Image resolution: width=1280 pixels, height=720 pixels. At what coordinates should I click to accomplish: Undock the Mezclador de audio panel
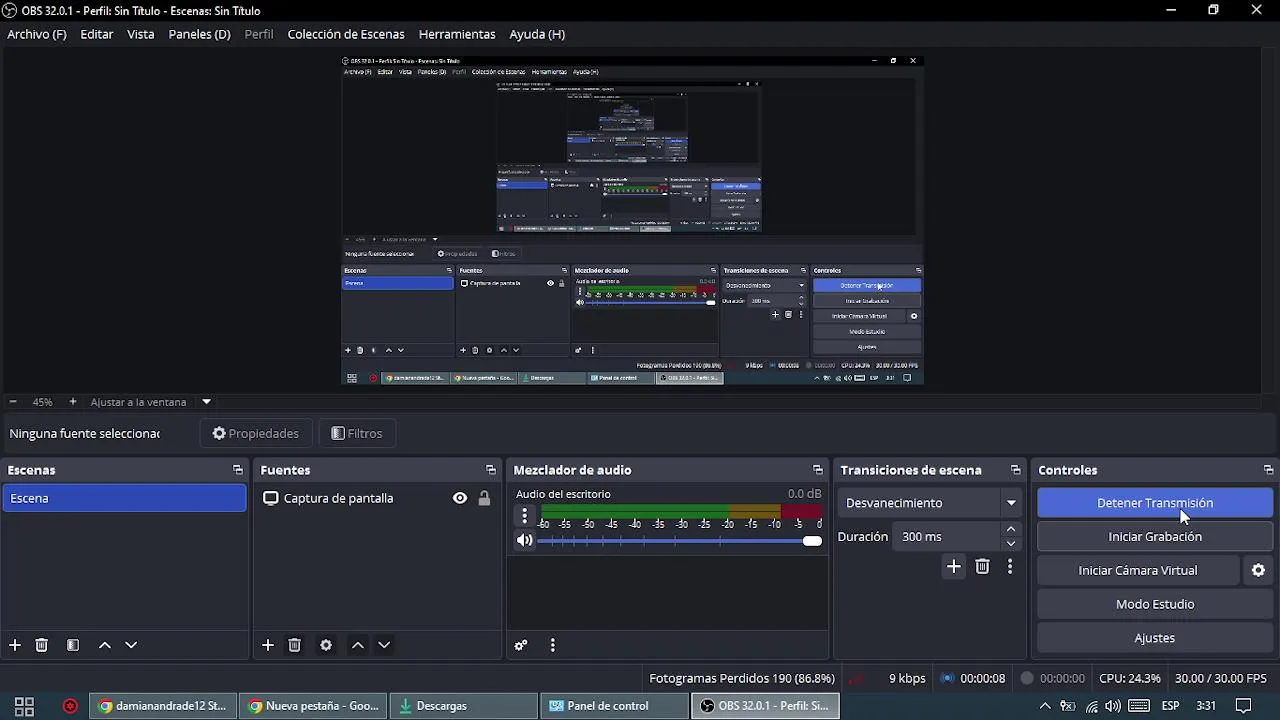[x=818, y=470]
